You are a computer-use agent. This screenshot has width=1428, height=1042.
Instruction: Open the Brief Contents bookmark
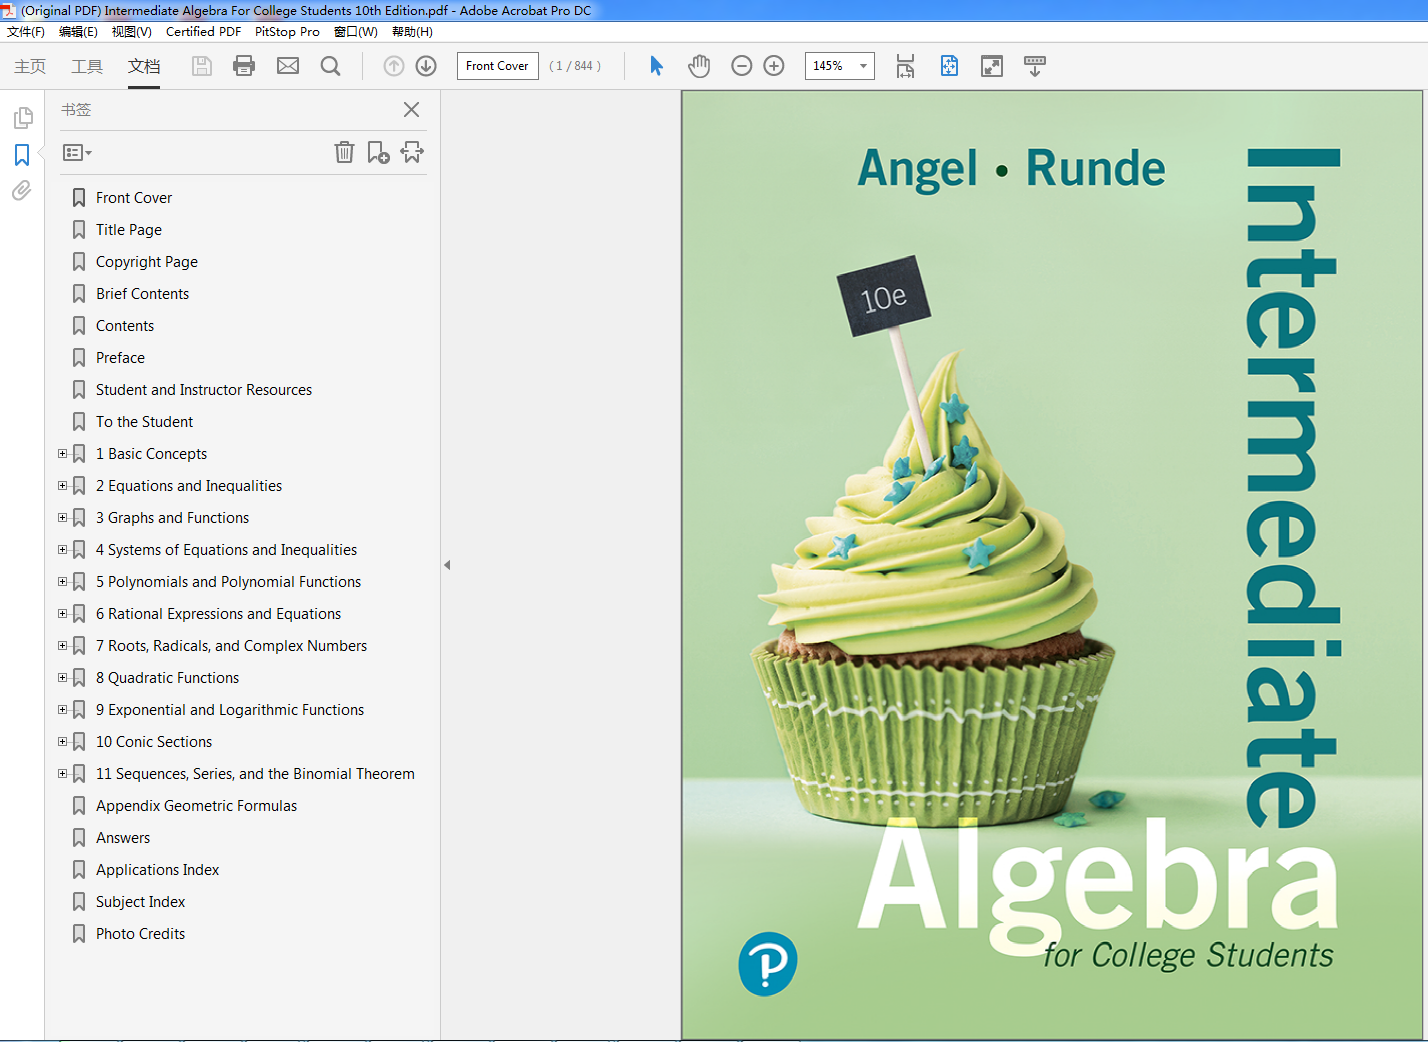coord(142,294)
